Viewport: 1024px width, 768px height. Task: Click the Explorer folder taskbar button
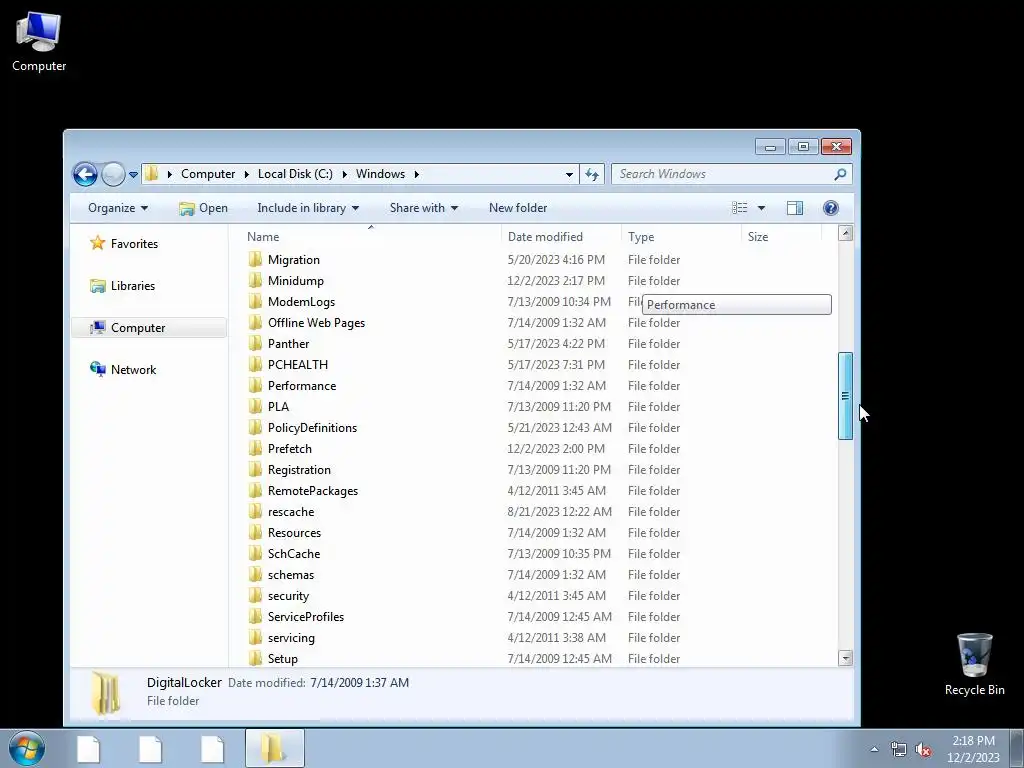(x=274, y=748)
